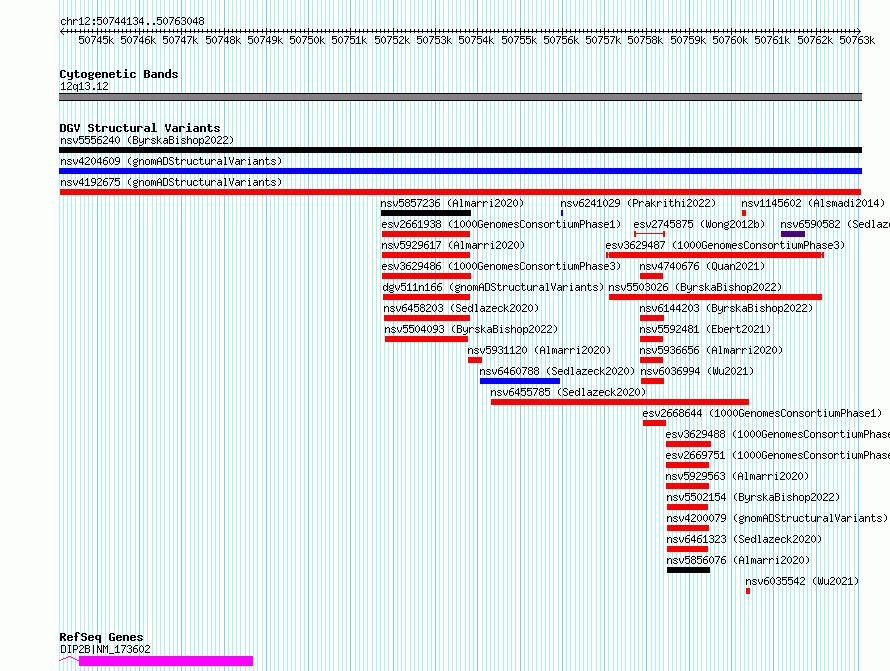Open nsv6458203 (Sedlazeck2020) label

click(x=461, y=308)
